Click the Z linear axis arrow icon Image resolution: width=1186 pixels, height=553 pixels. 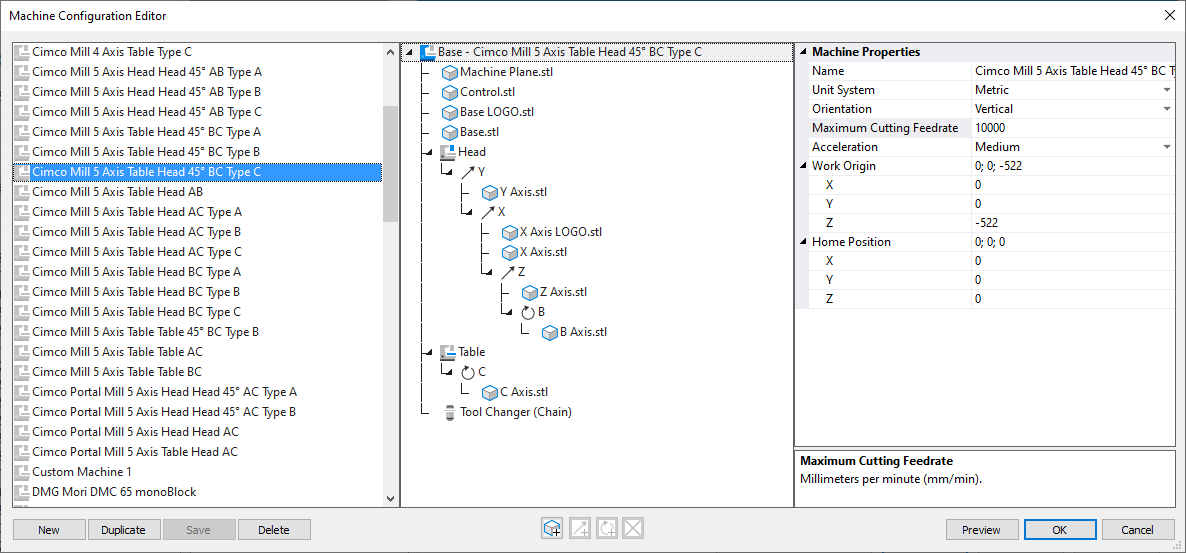[x=508, y=272]
